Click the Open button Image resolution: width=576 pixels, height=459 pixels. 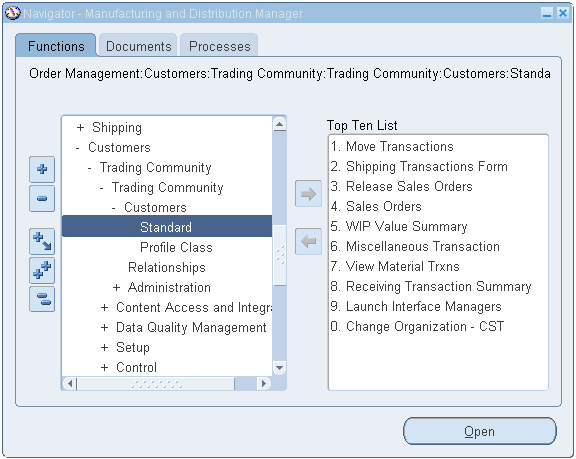[x=479, y=431]
